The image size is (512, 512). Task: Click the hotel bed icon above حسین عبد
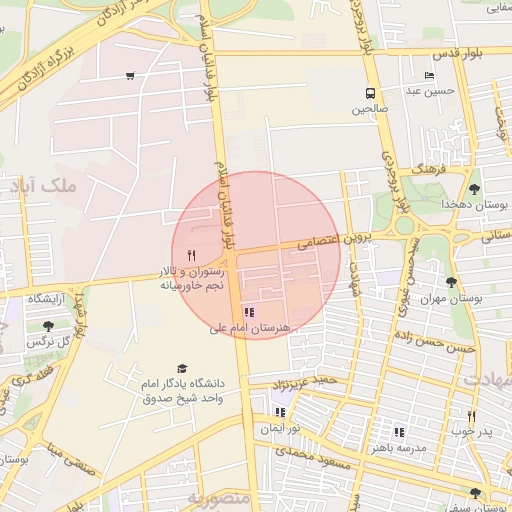[430, 76]
